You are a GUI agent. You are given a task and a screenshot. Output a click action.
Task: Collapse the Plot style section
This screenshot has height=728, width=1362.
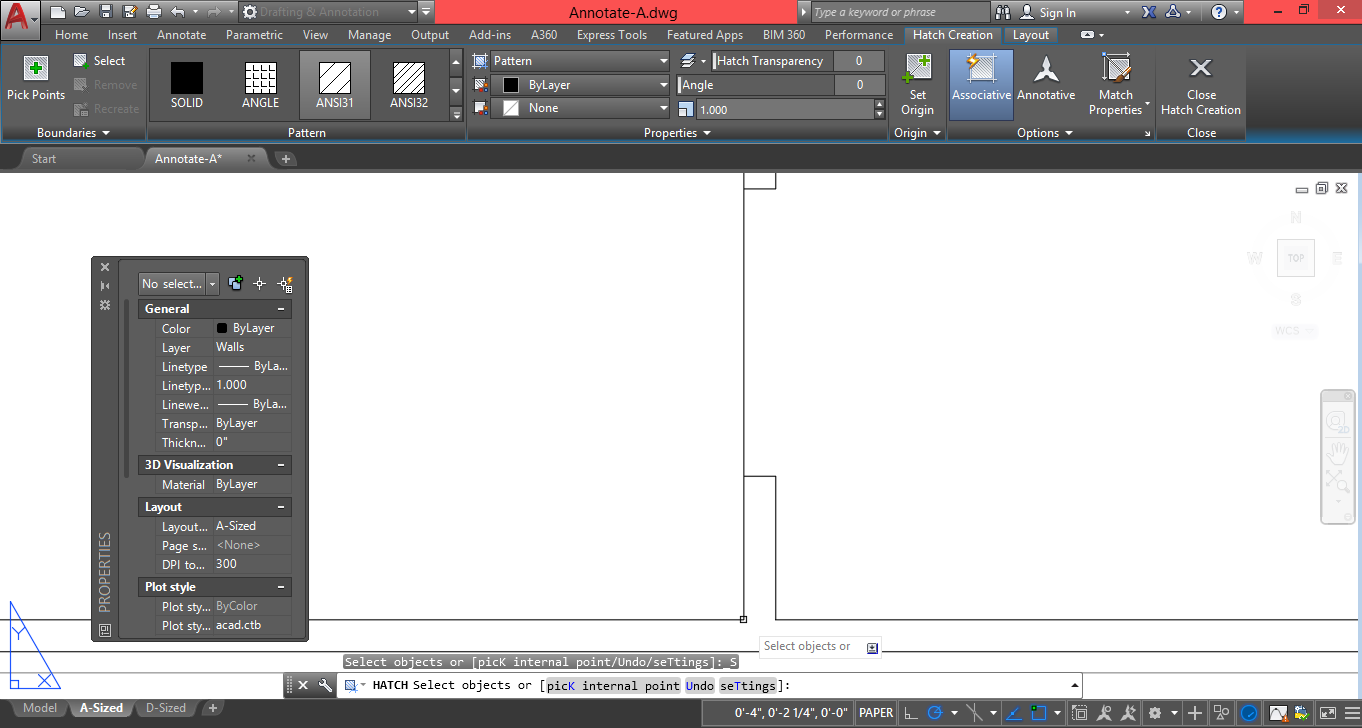283,587
